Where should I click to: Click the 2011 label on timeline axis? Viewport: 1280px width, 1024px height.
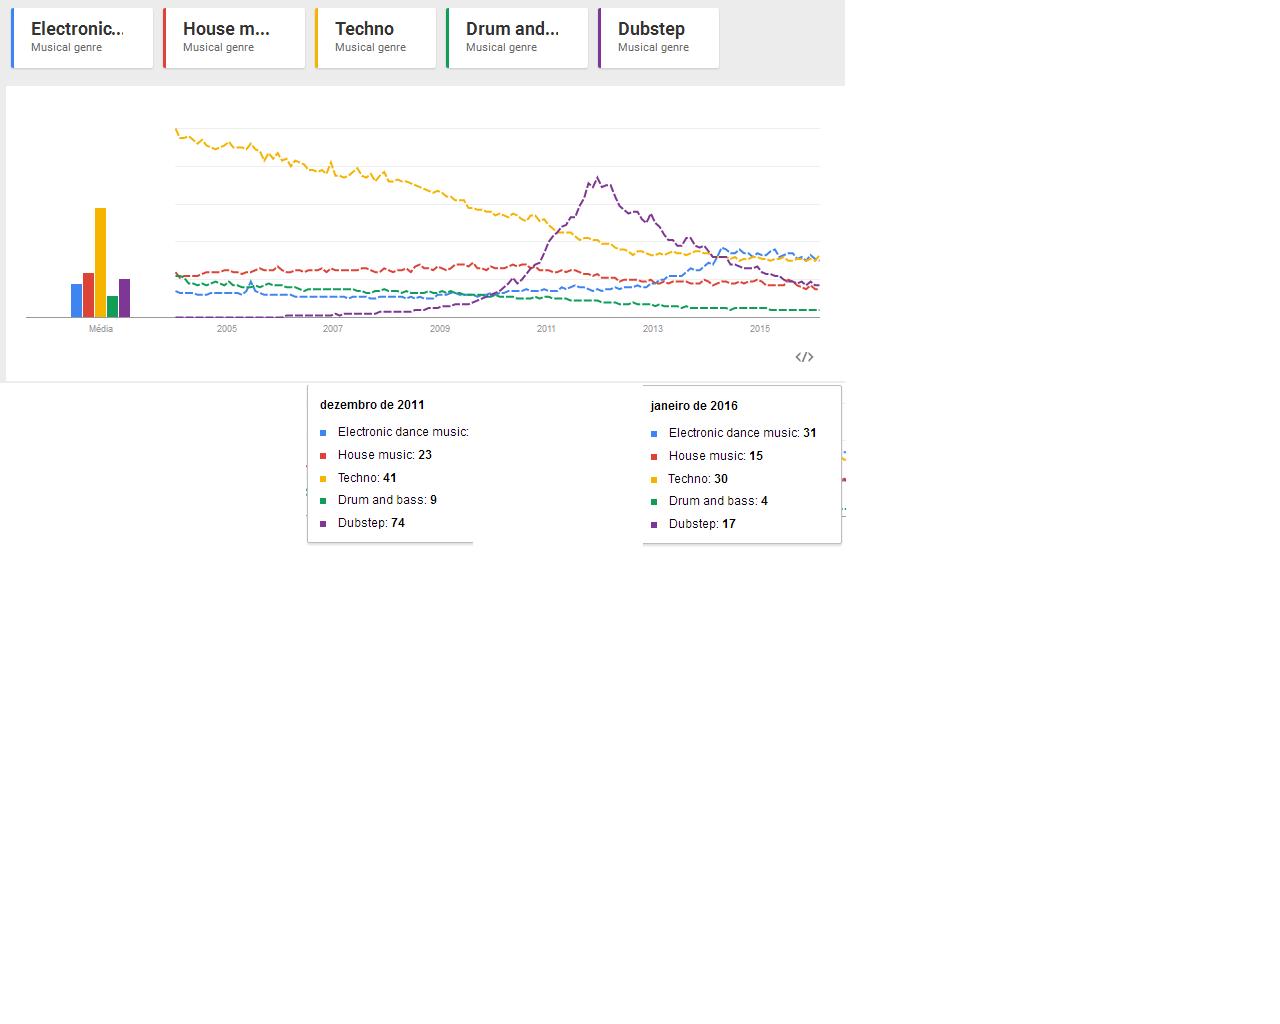coord(546,329)
